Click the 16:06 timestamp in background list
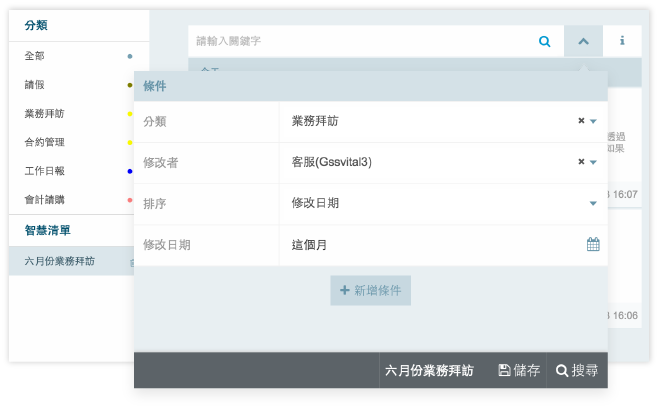Screen dimensions: 659x412 tap(625, 315)
